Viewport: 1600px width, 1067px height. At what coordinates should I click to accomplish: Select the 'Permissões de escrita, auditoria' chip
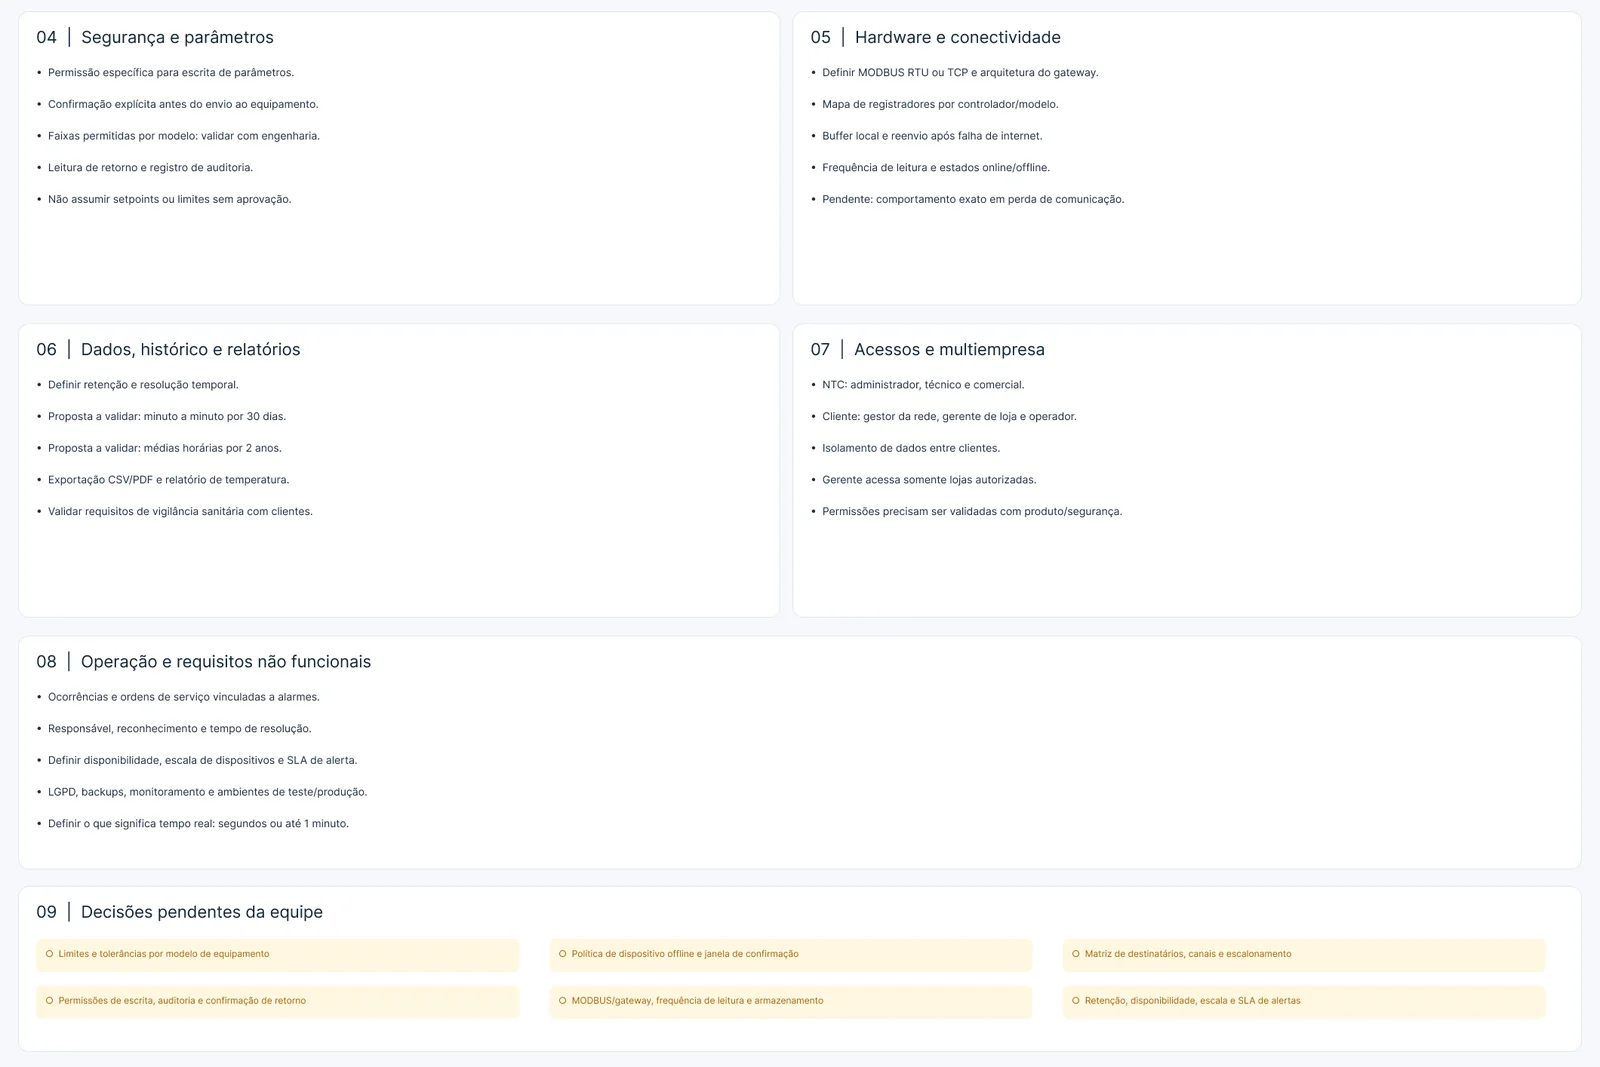(278, 1001)
